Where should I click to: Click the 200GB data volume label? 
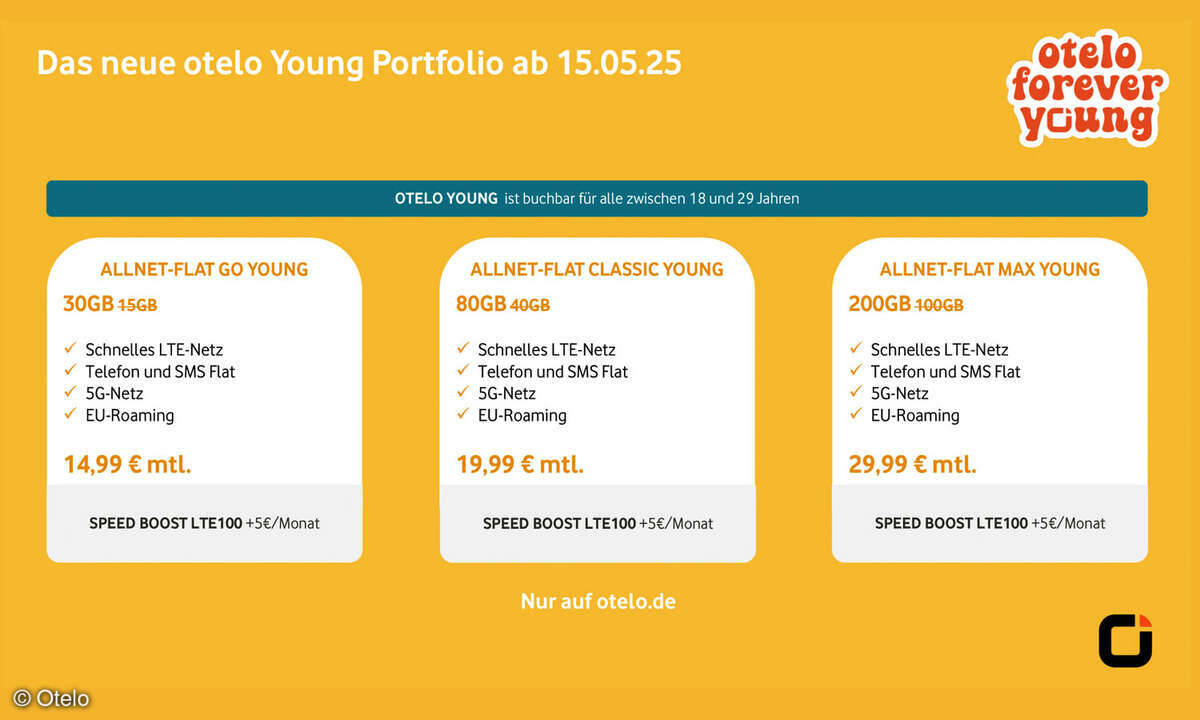pyautogui.click(x=879, y=304)
